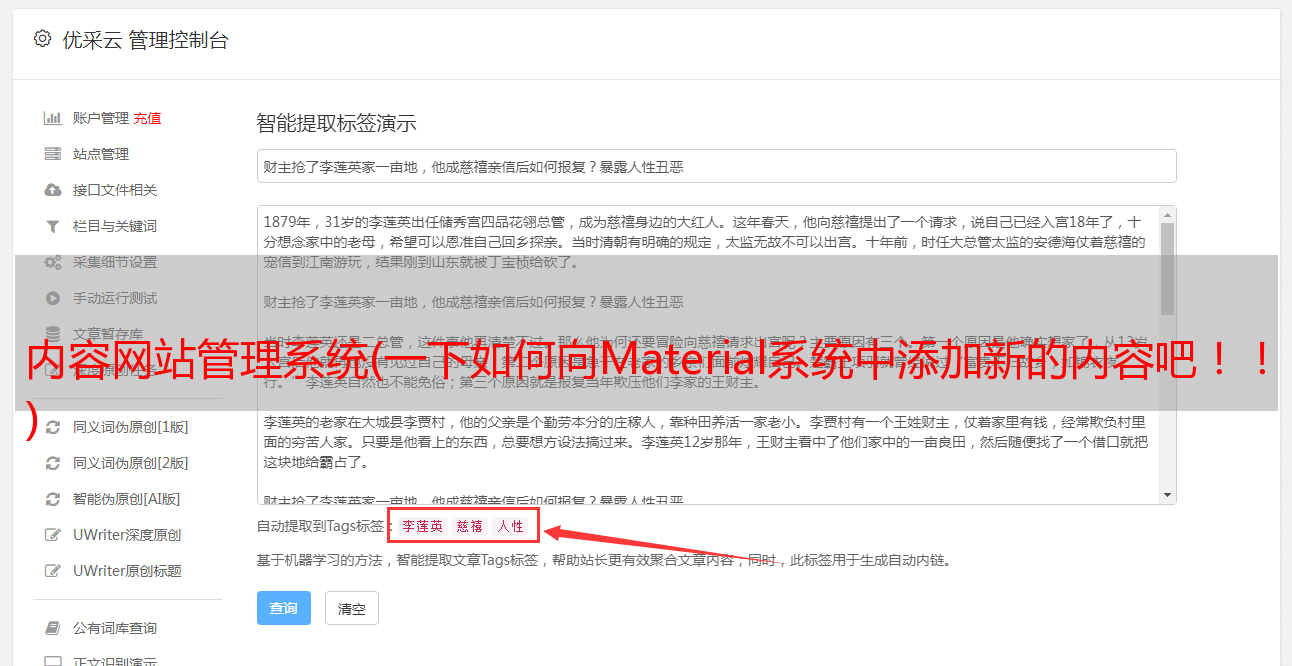
Task: Click the article title input field
Action: pos(716,166)
